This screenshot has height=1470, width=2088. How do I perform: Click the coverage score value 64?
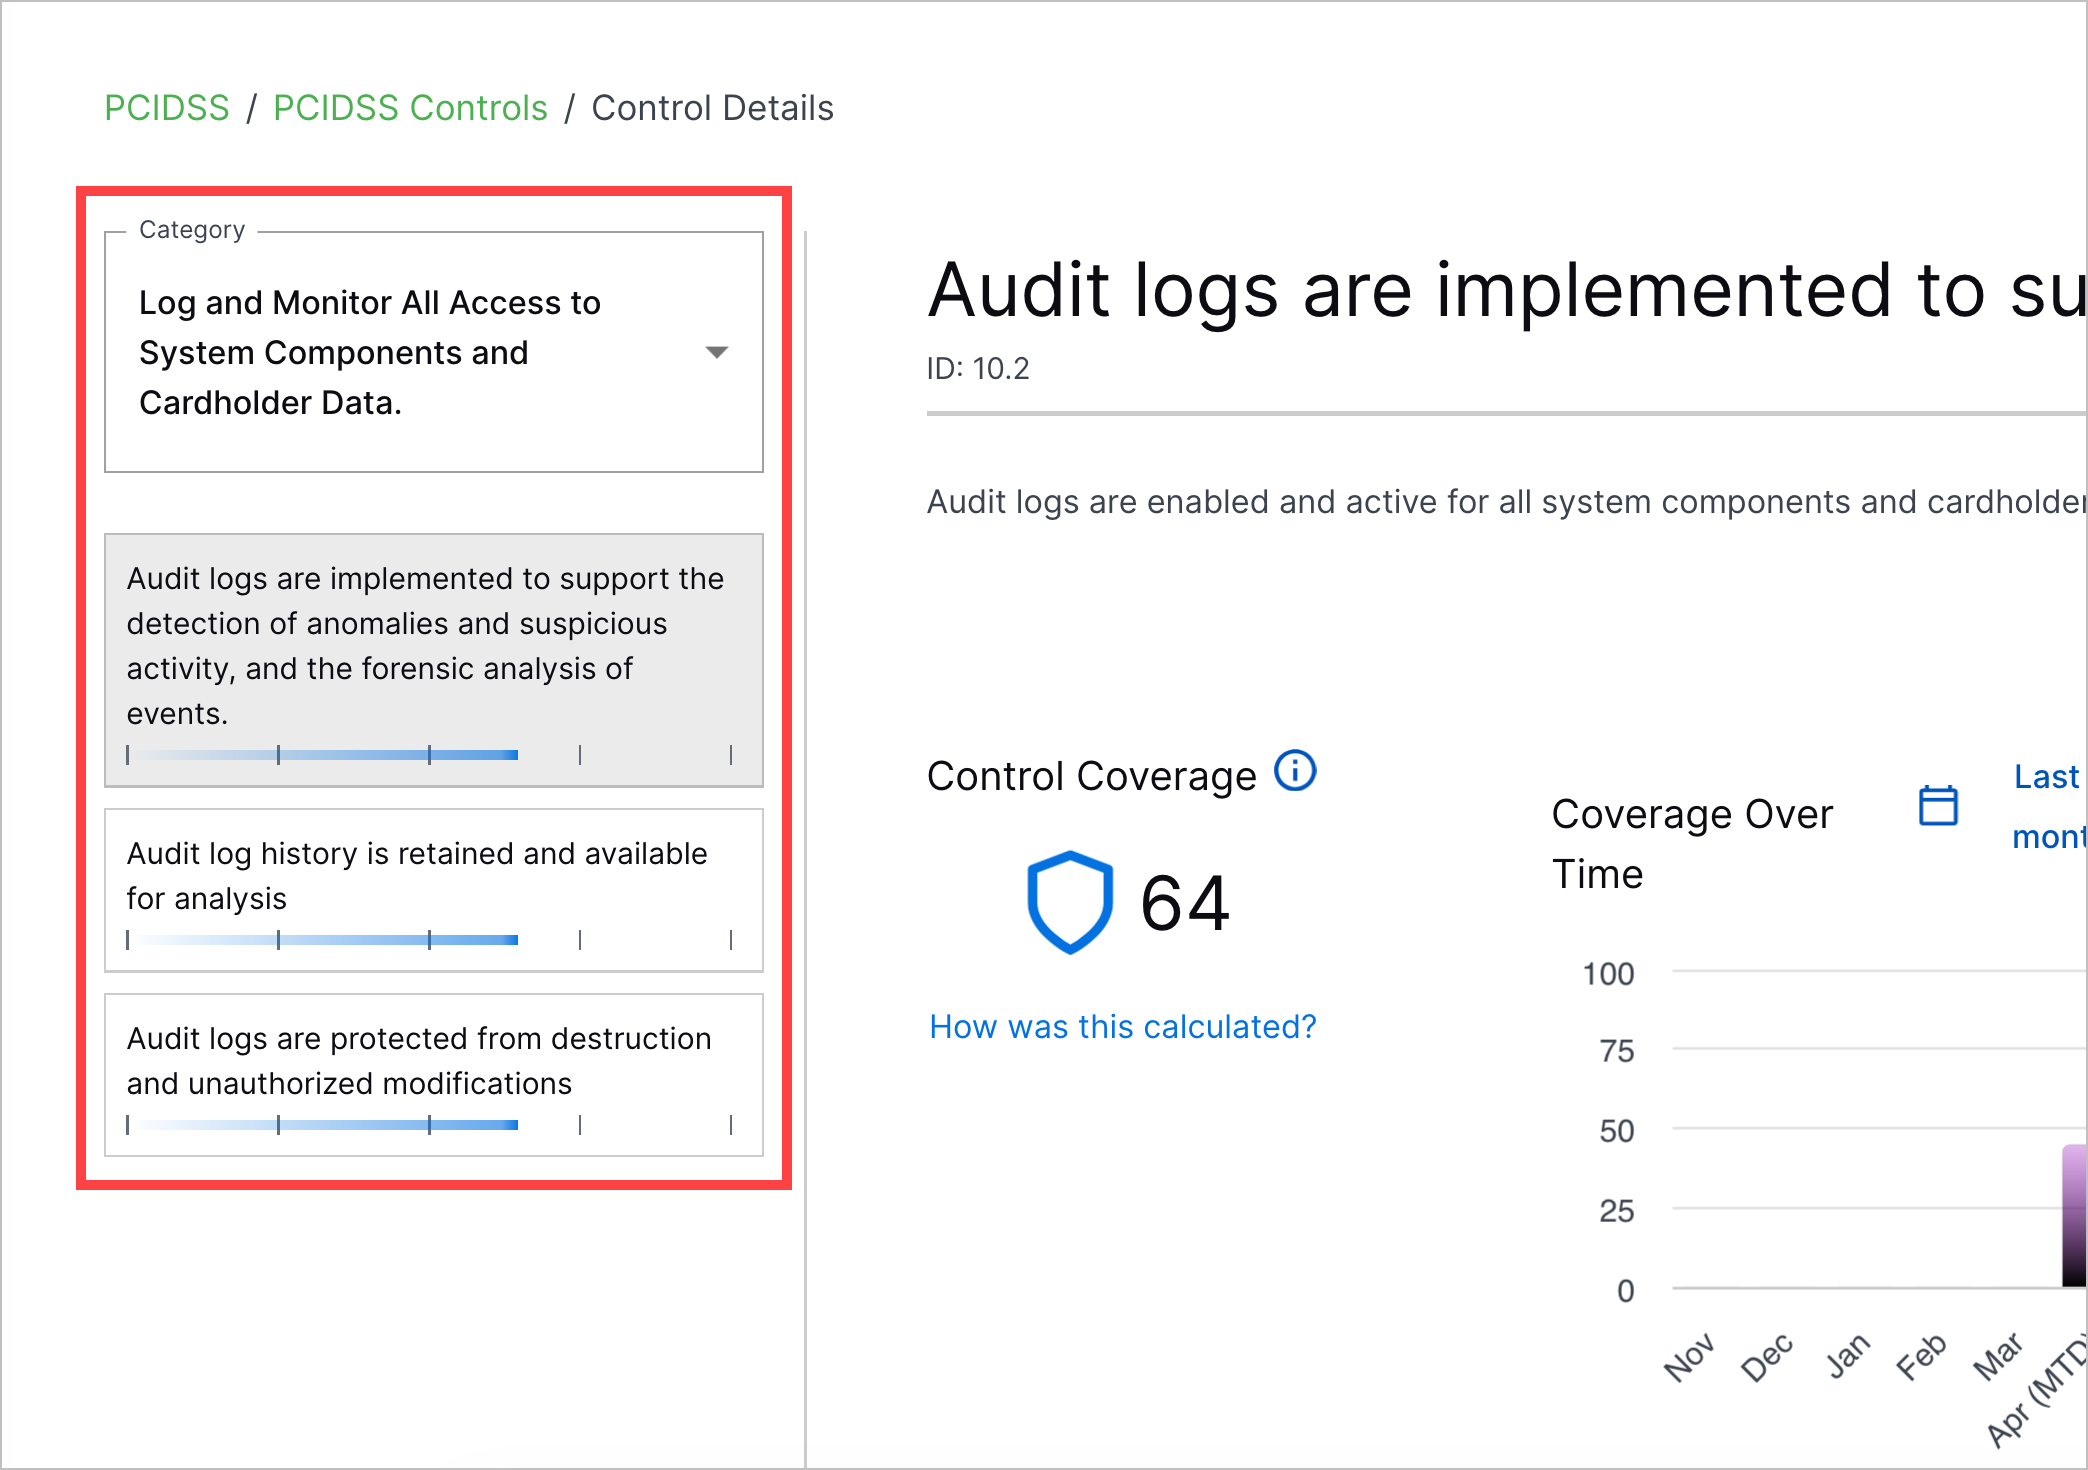point(1185,903)
